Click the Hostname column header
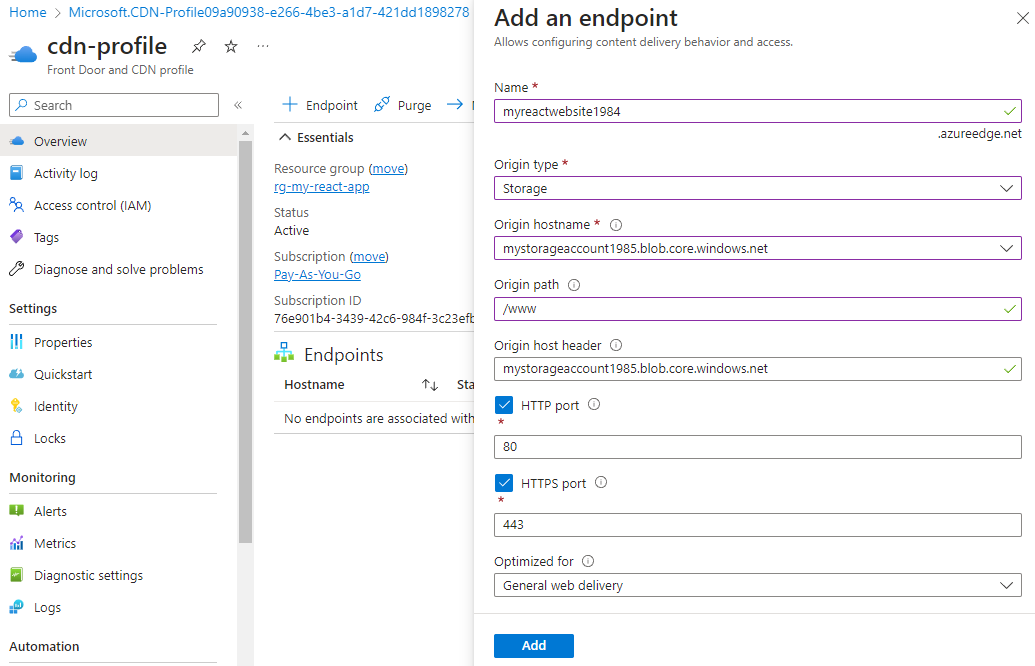Viewport: 1035px width, 666px height. click(314, 385)
